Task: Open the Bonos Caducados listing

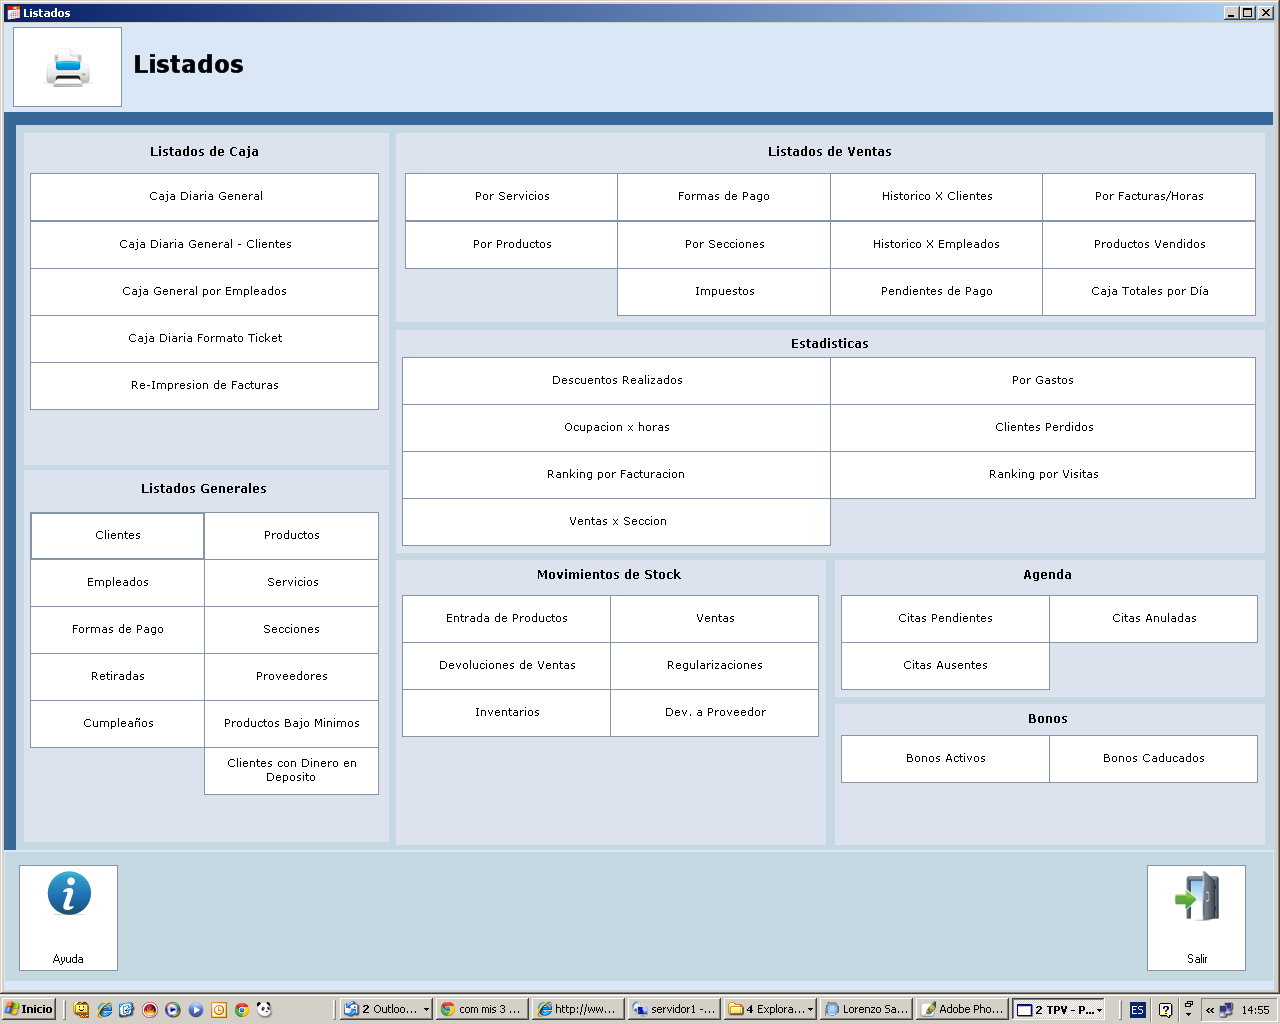Action: (x=1153, y=759)
